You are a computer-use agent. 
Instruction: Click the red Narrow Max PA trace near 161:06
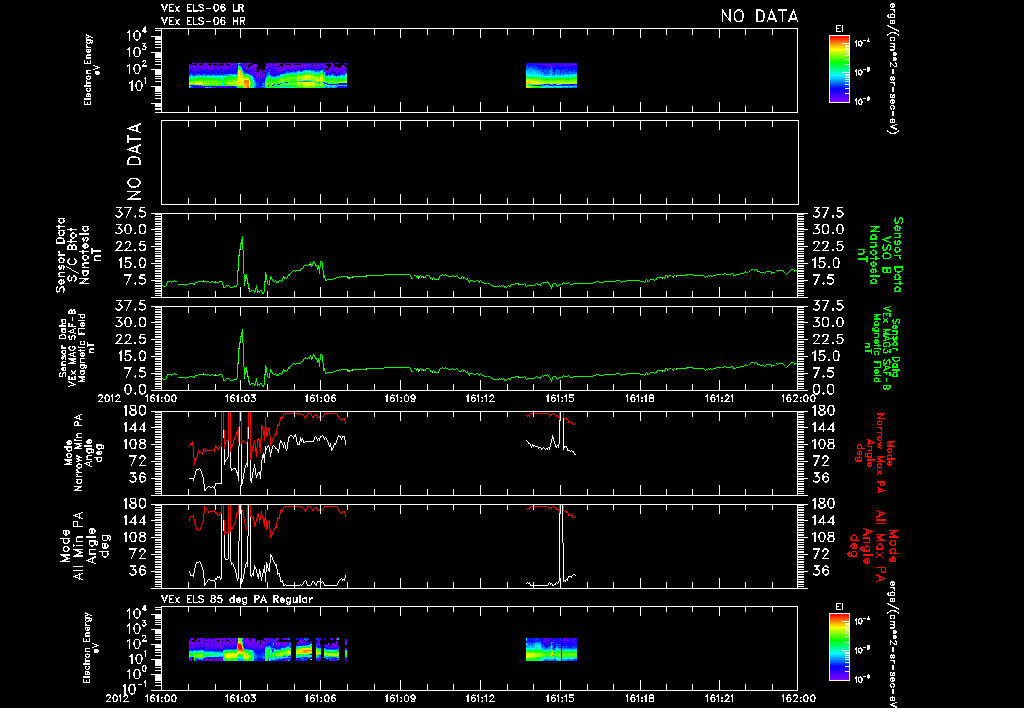320,415
